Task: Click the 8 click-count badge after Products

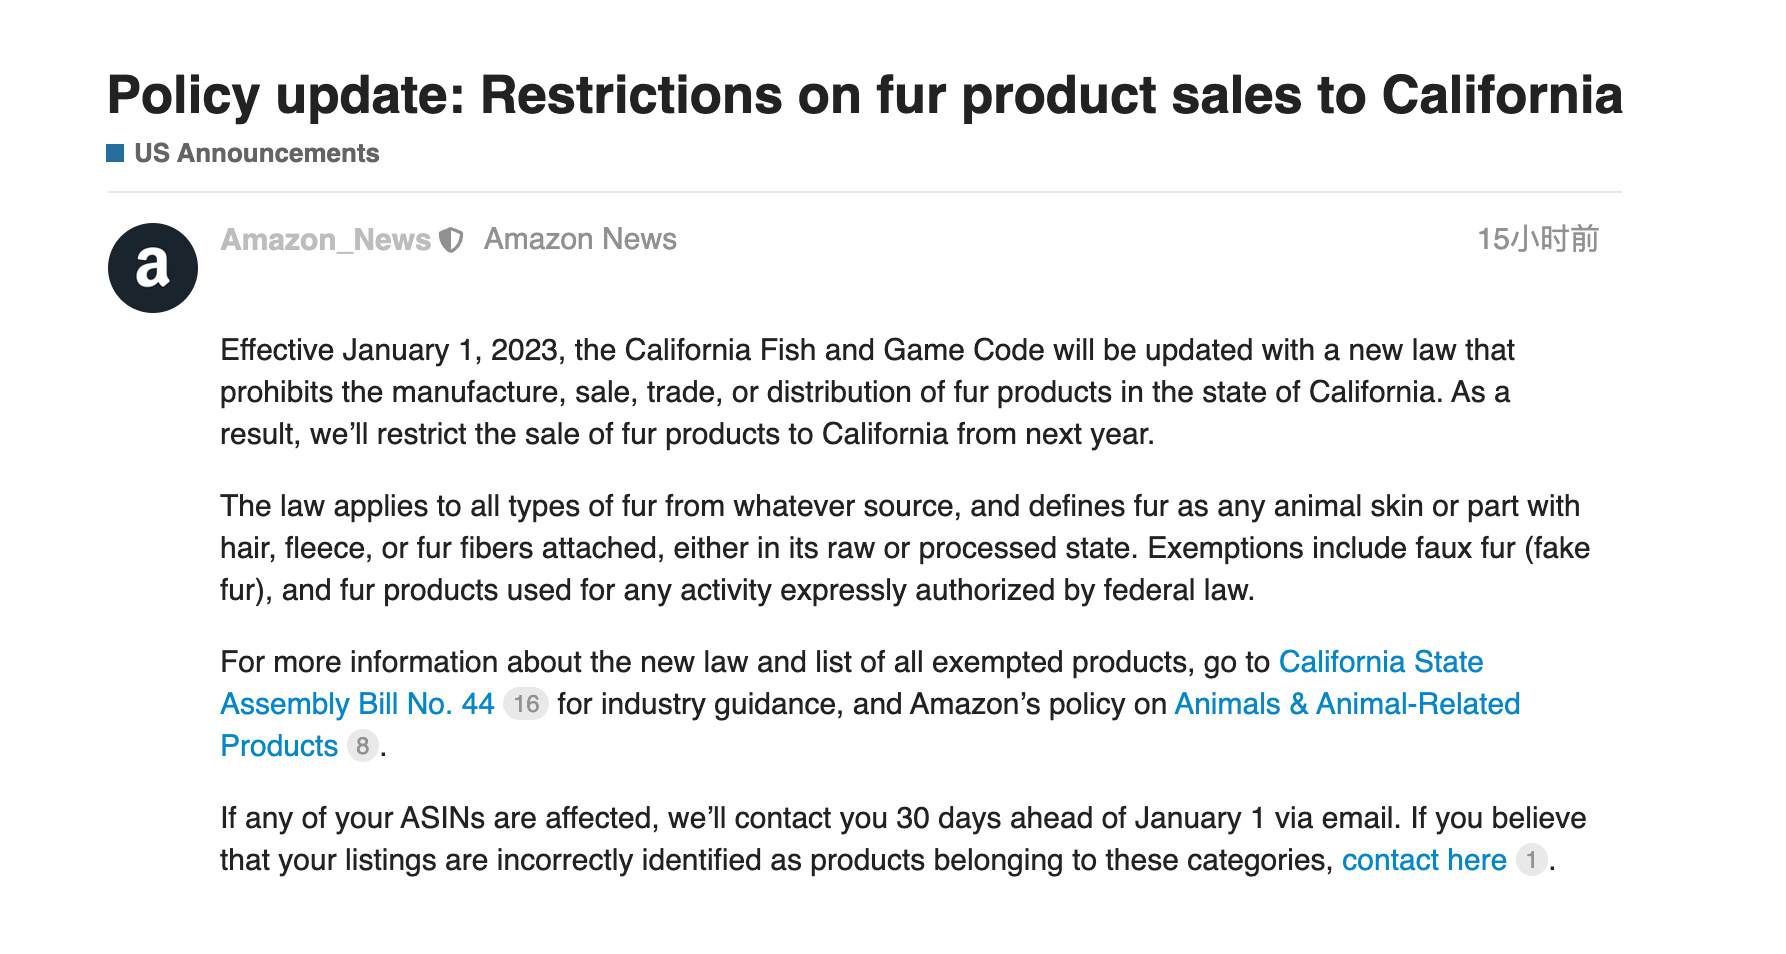Action: coord(362,746)
